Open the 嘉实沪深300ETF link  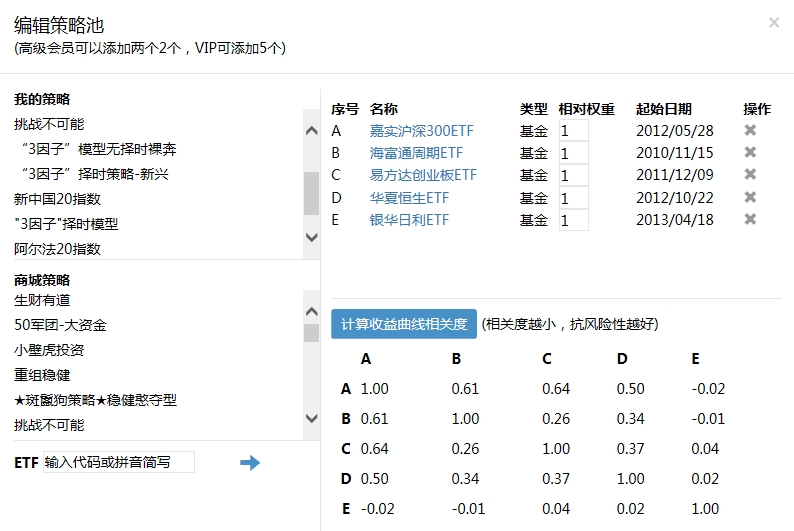(x=421, y=131)
